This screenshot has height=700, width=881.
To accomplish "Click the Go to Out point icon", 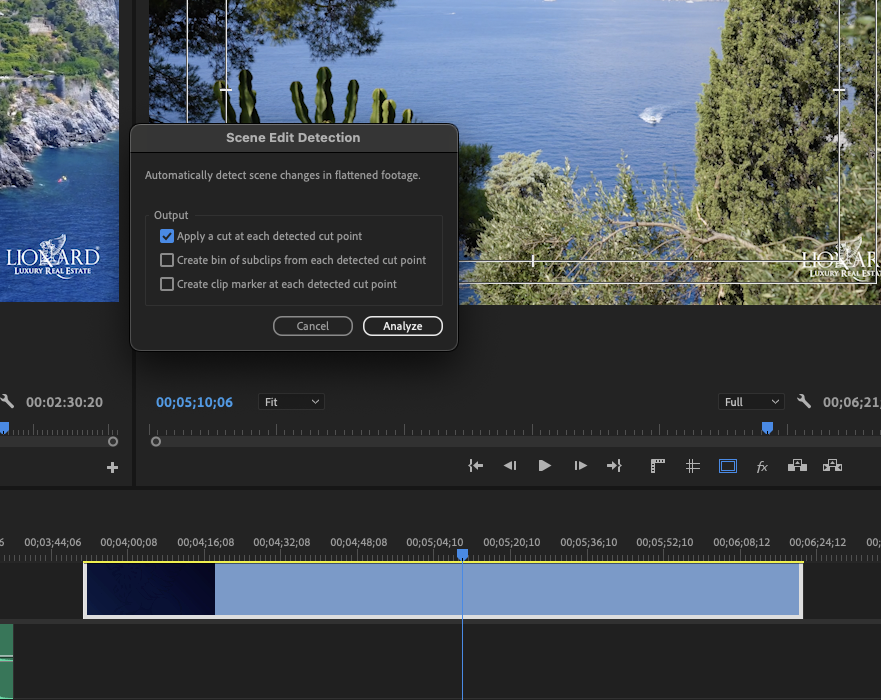I will coord(615,465).
